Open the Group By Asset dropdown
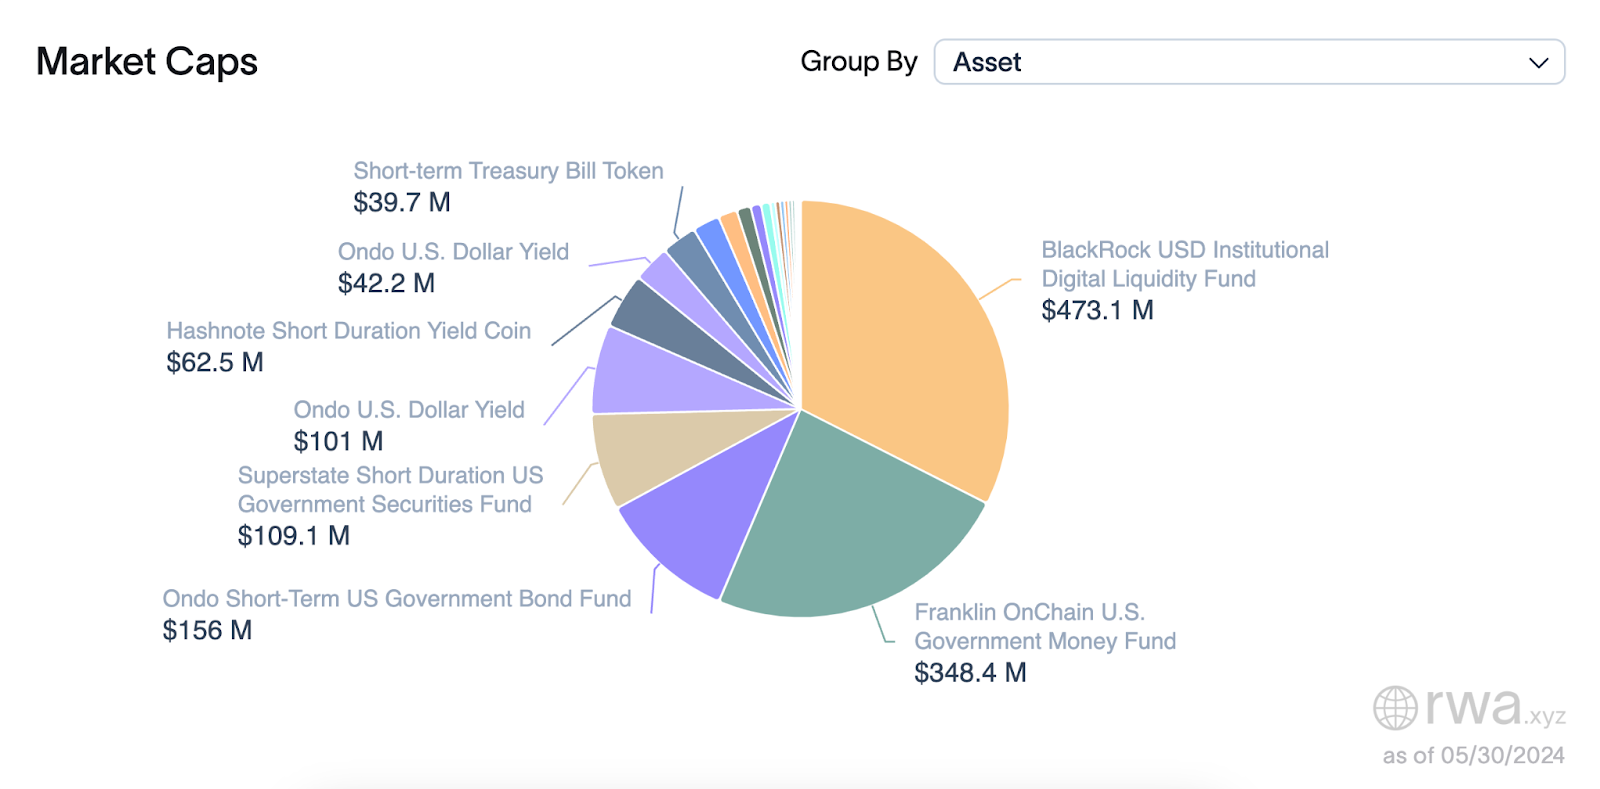 click(x=1248, y=62)
